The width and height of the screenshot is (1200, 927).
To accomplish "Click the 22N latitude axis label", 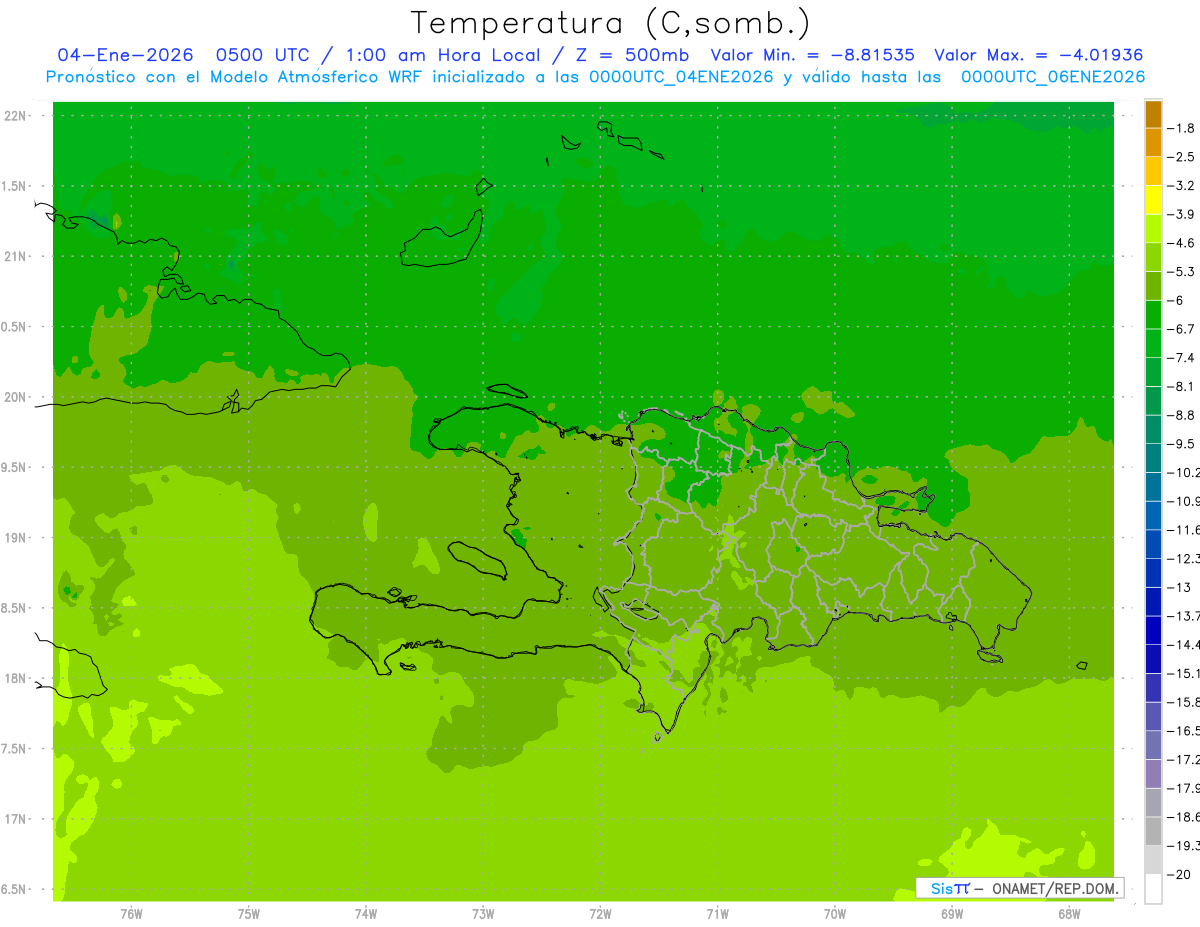I will pos(16,116).
